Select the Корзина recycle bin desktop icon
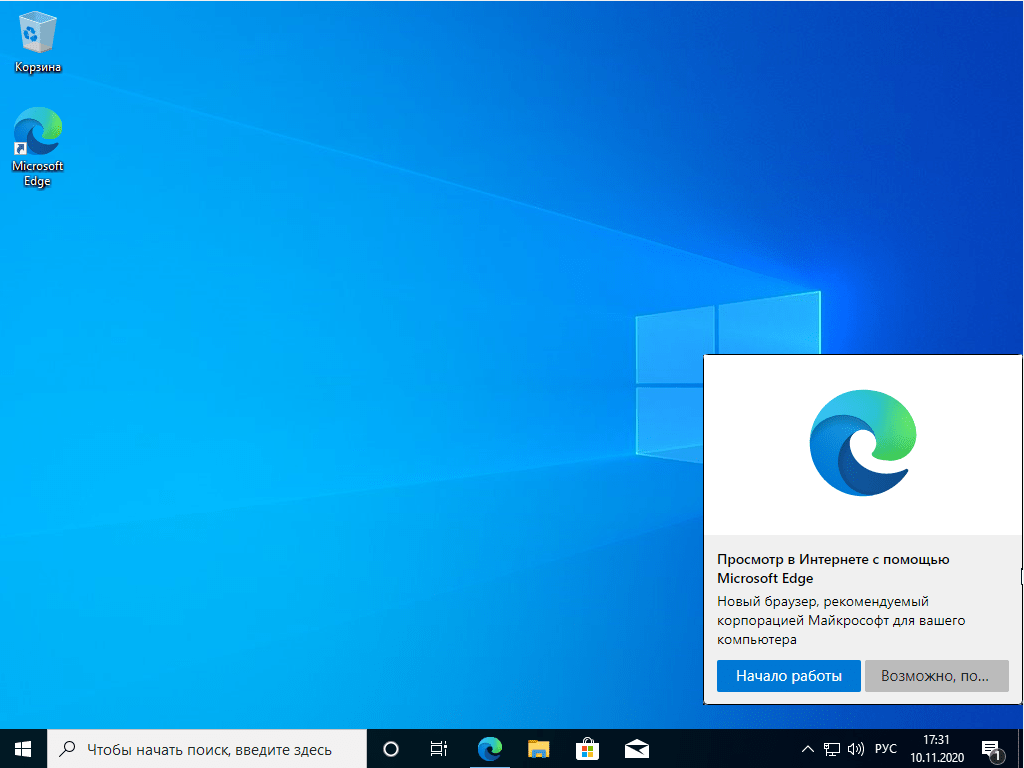 [x=38, y=42]
